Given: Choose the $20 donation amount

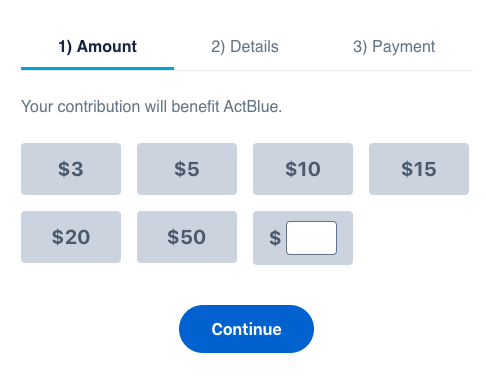Looking at the screenshot, I should (71, 237).
